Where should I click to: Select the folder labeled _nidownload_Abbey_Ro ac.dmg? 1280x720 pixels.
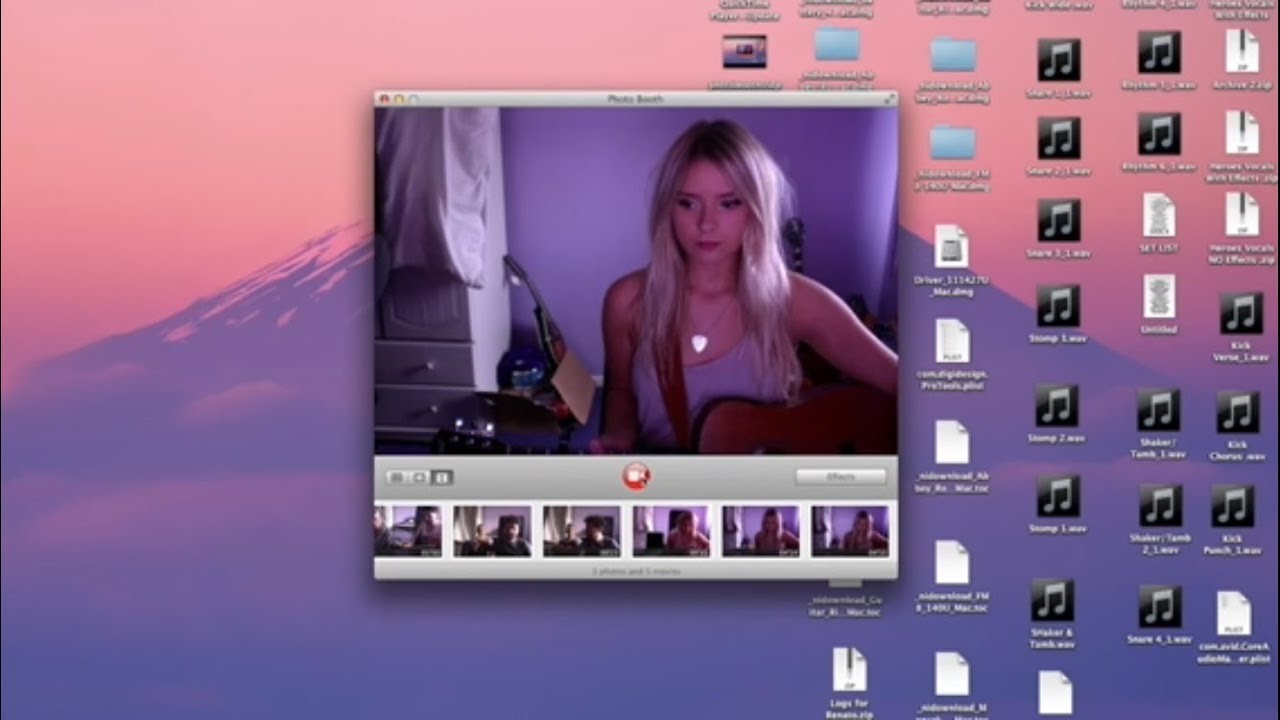tap(953, 55)
